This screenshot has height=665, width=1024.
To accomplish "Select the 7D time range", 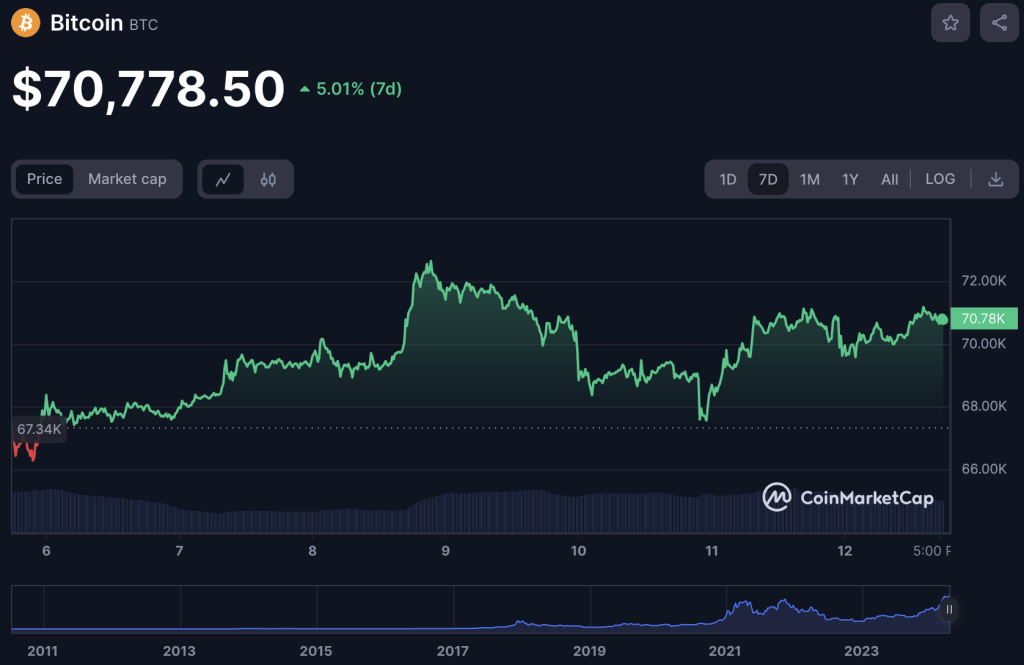I will point(768,180).
